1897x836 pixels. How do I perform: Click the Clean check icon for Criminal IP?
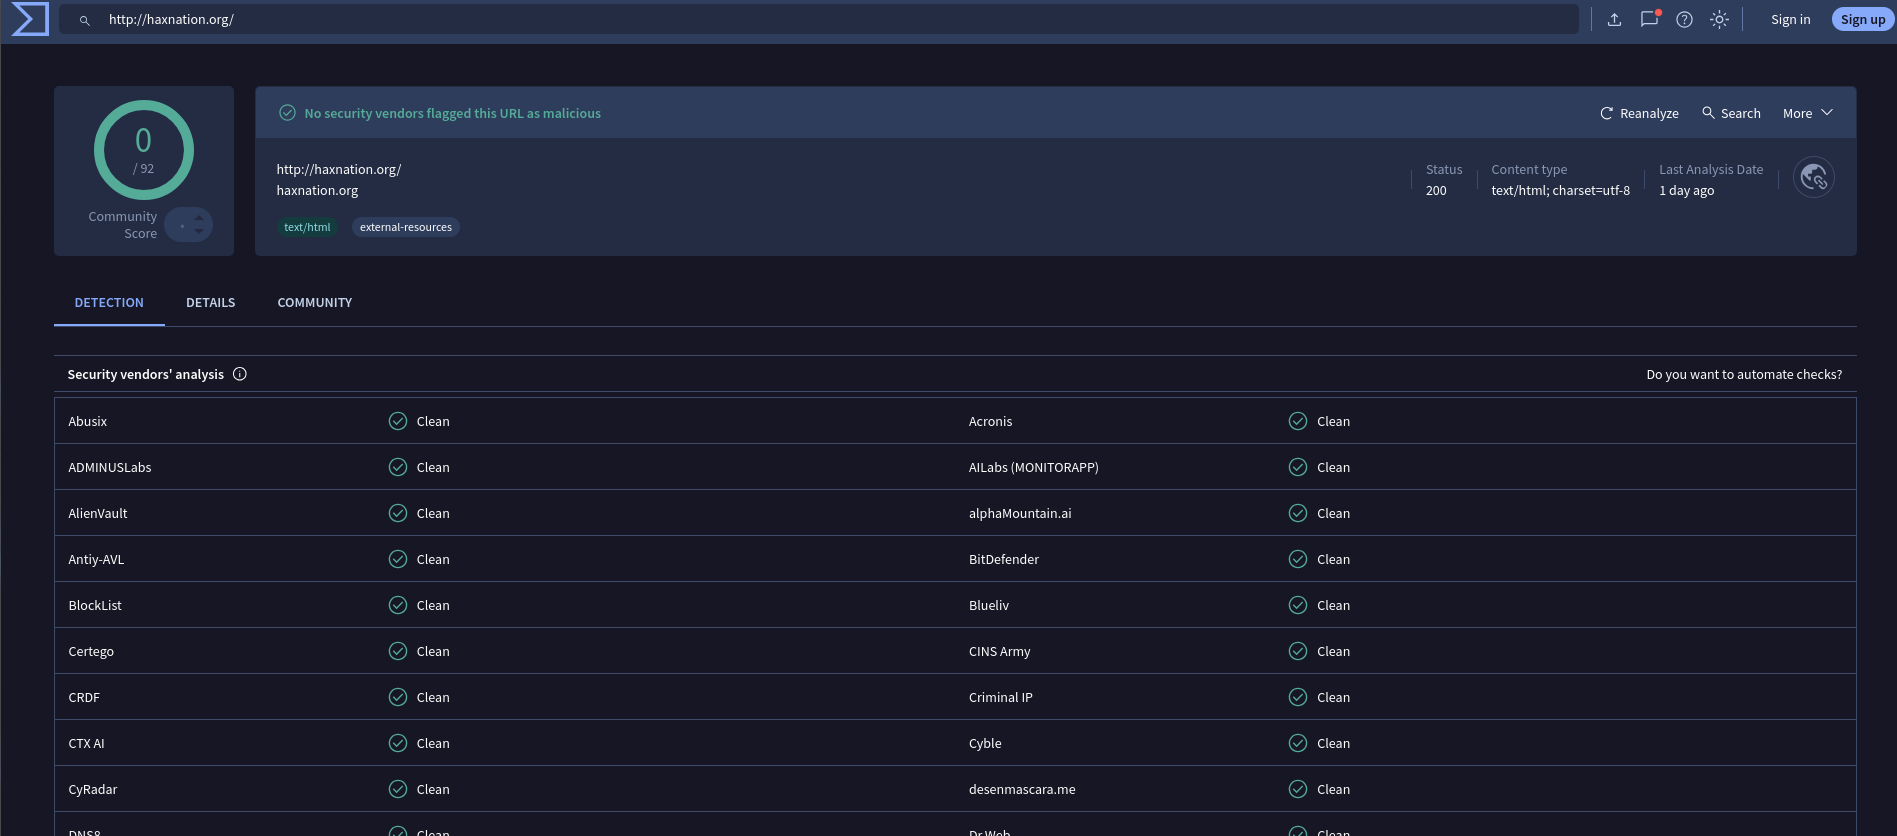[x=1298, y=697]
